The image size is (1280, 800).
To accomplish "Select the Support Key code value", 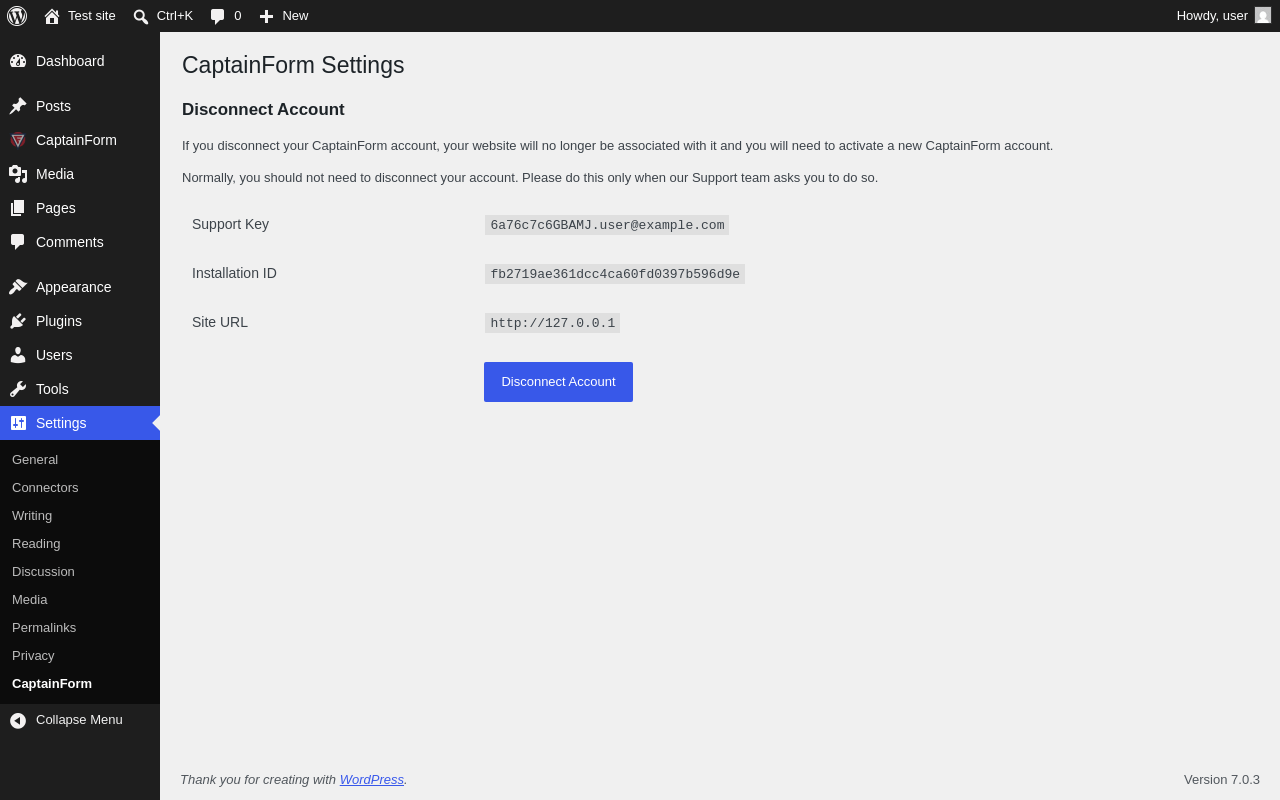I will tap(607, 225).
